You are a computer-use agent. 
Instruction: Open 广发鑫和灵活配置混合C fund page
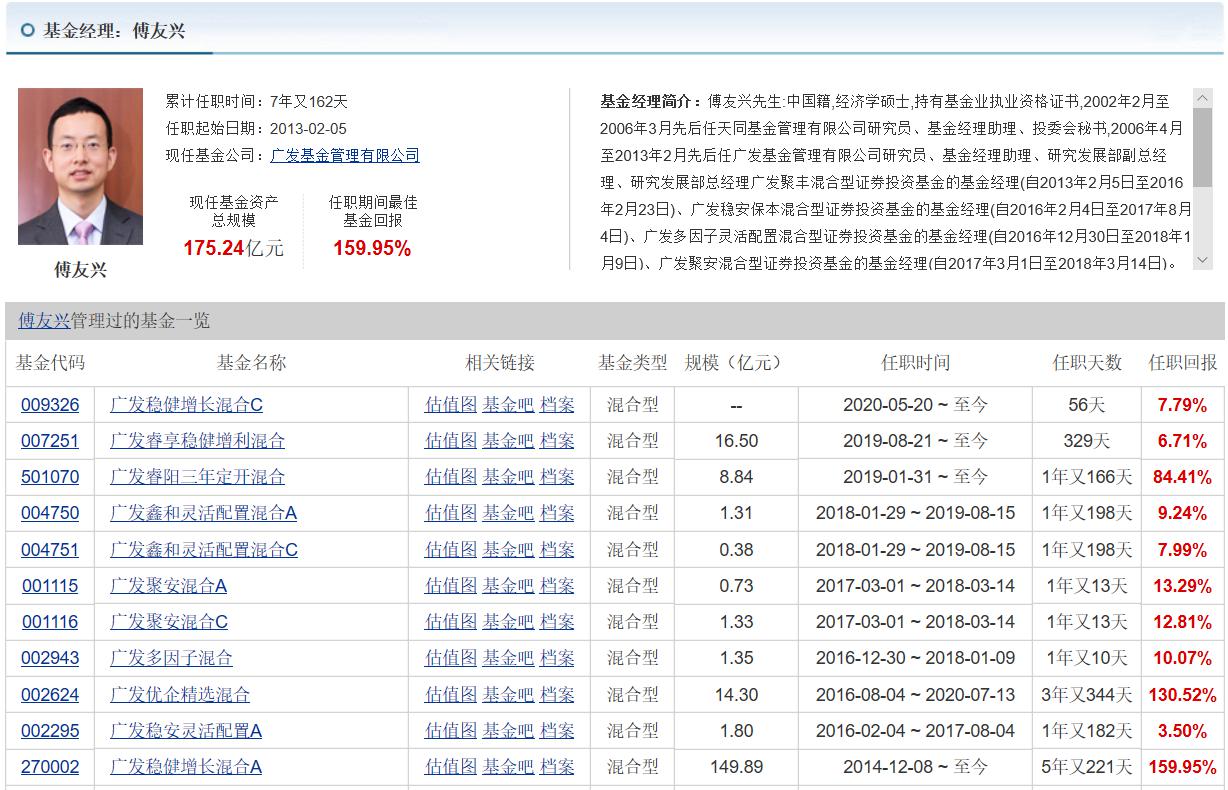204,549
